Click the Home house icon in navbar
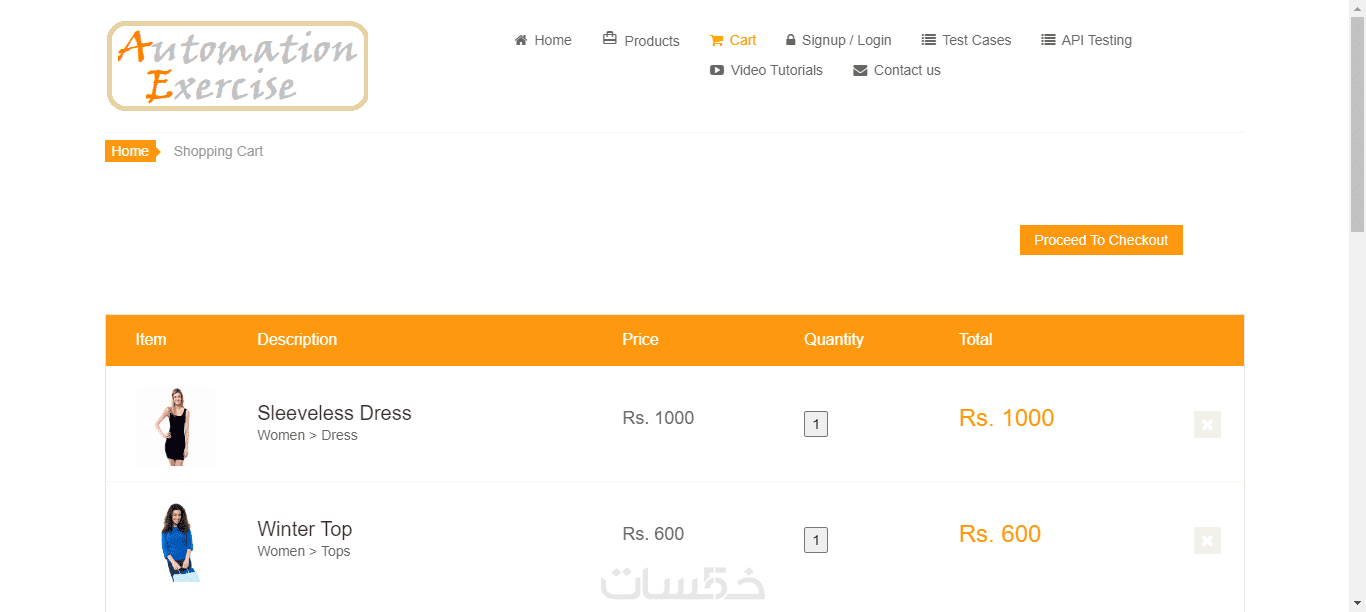 pyautogui.click(x=520, y=41)
